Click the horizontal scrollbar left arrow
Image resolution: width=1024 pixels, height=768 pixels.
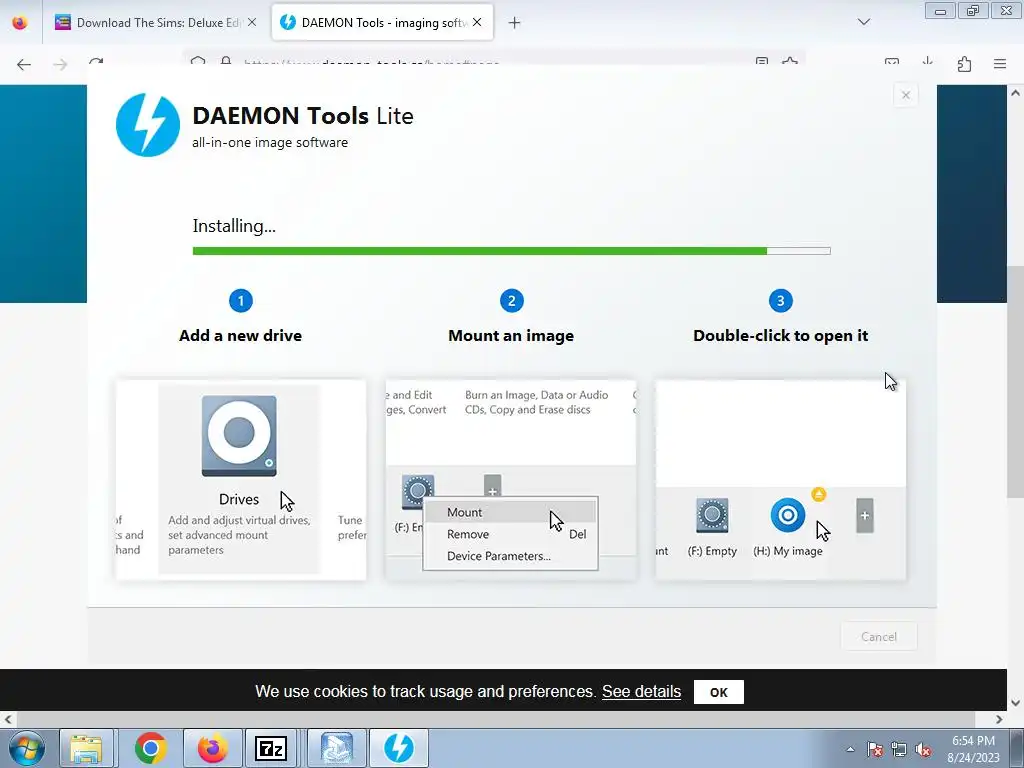point(8,719)
